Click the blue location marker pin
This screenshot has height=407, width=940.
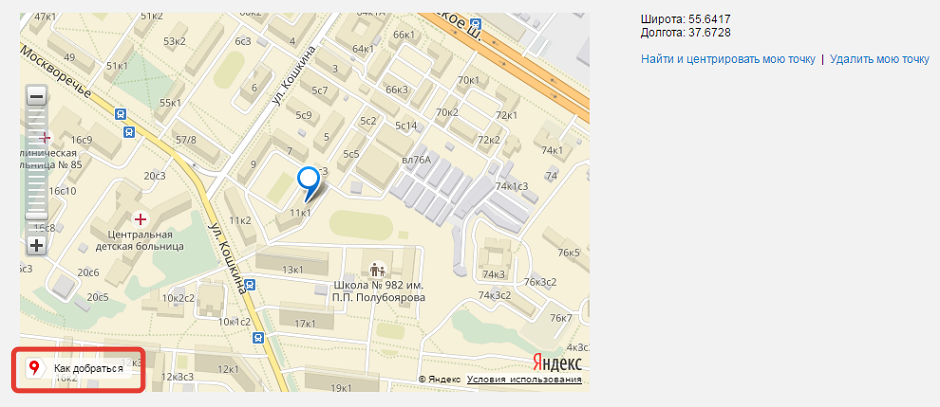point(309,183)
